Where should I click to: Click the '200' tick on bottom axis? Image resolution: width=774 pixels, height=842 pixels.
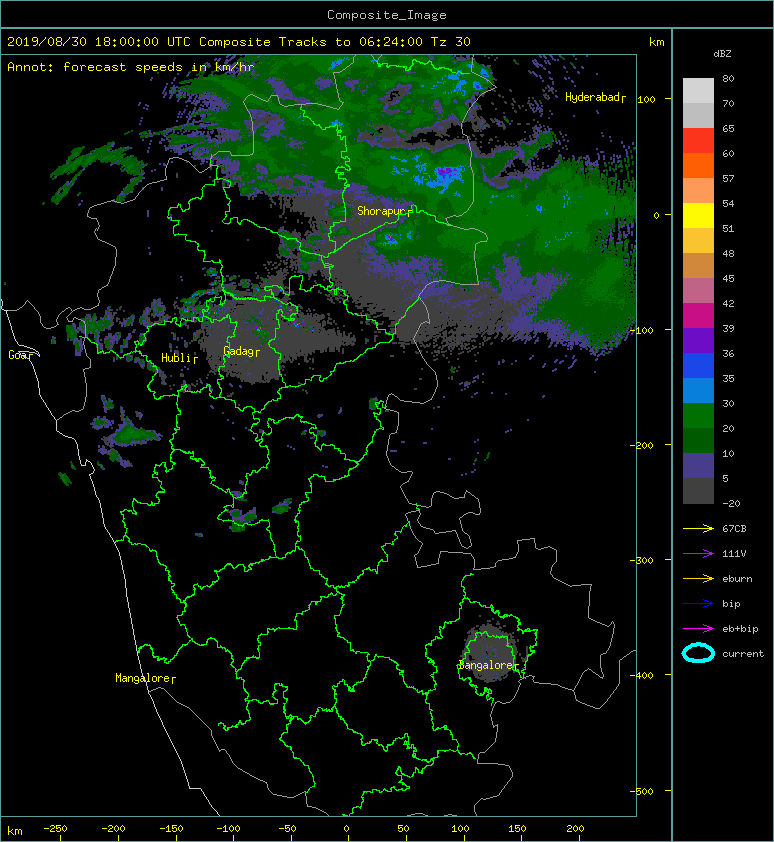click(575, 829)
